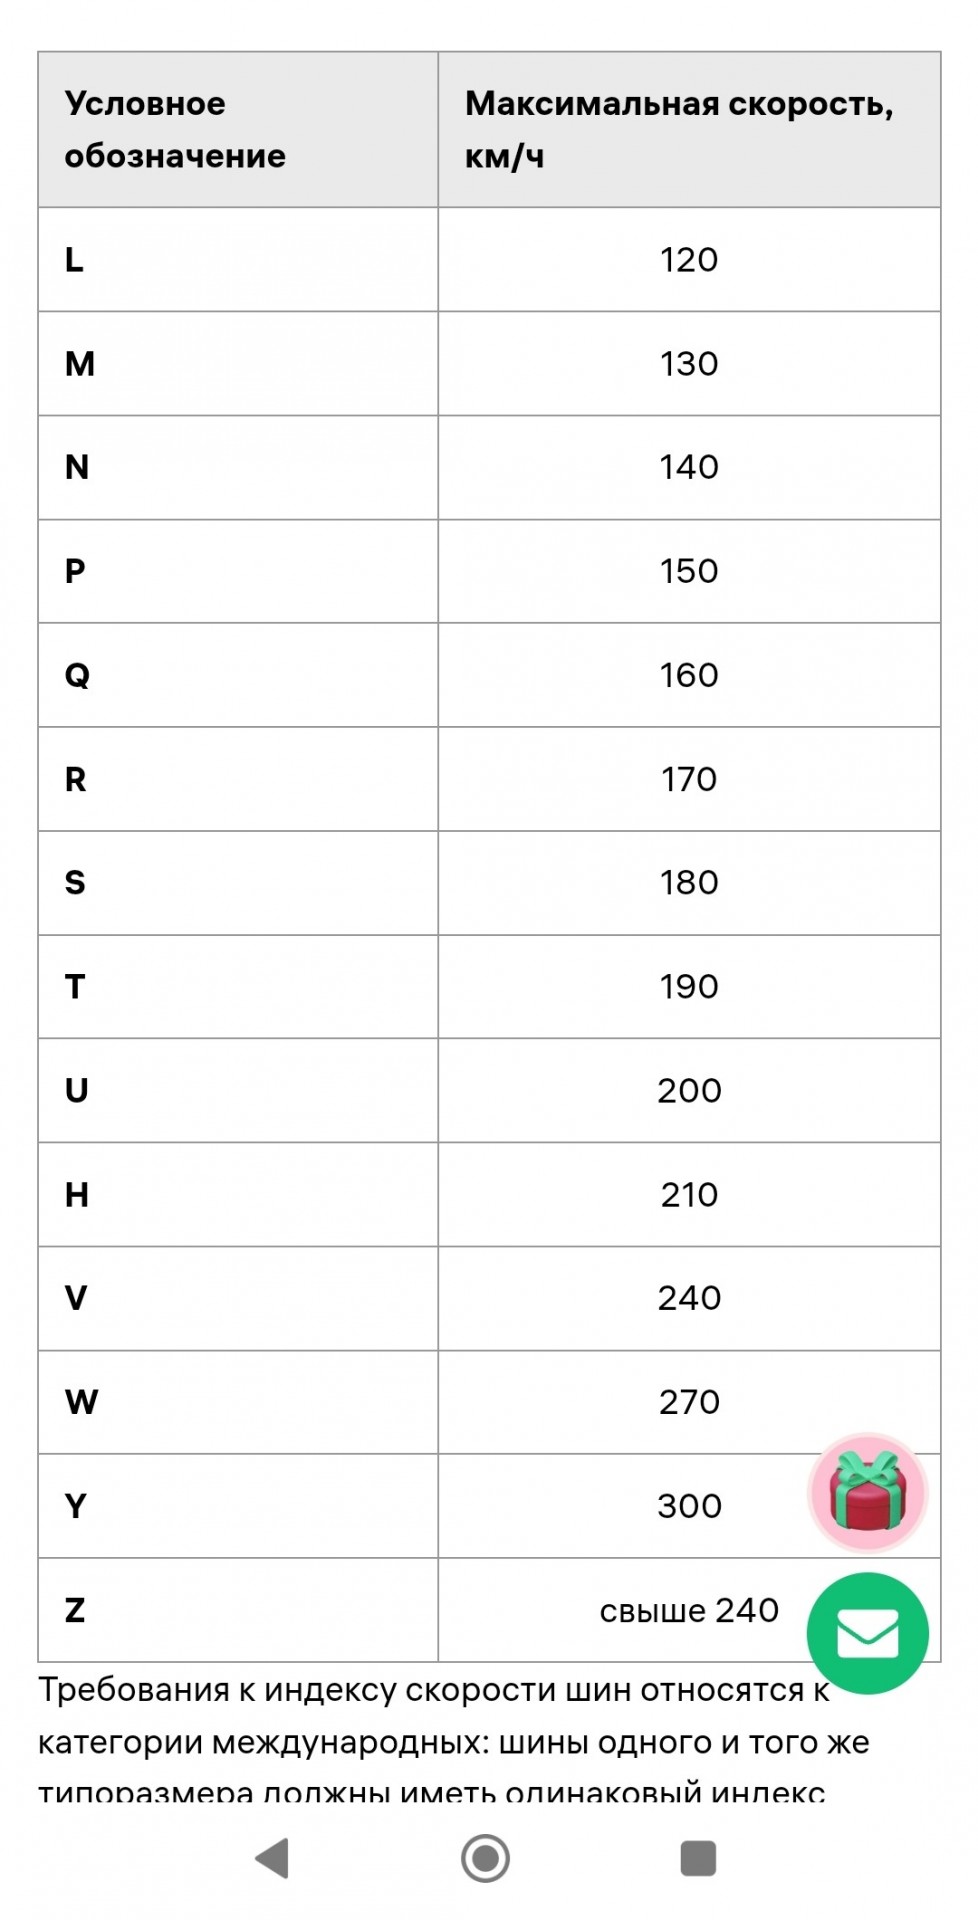Click the value 170 for index R

(x=689, y=779)
